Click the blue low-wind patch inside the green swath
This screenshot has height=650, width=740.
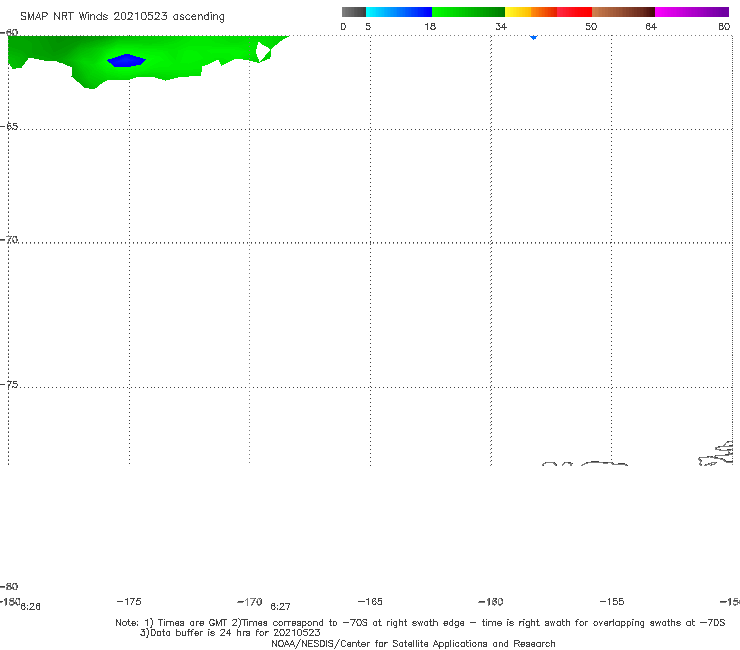(x=126, y=60)
